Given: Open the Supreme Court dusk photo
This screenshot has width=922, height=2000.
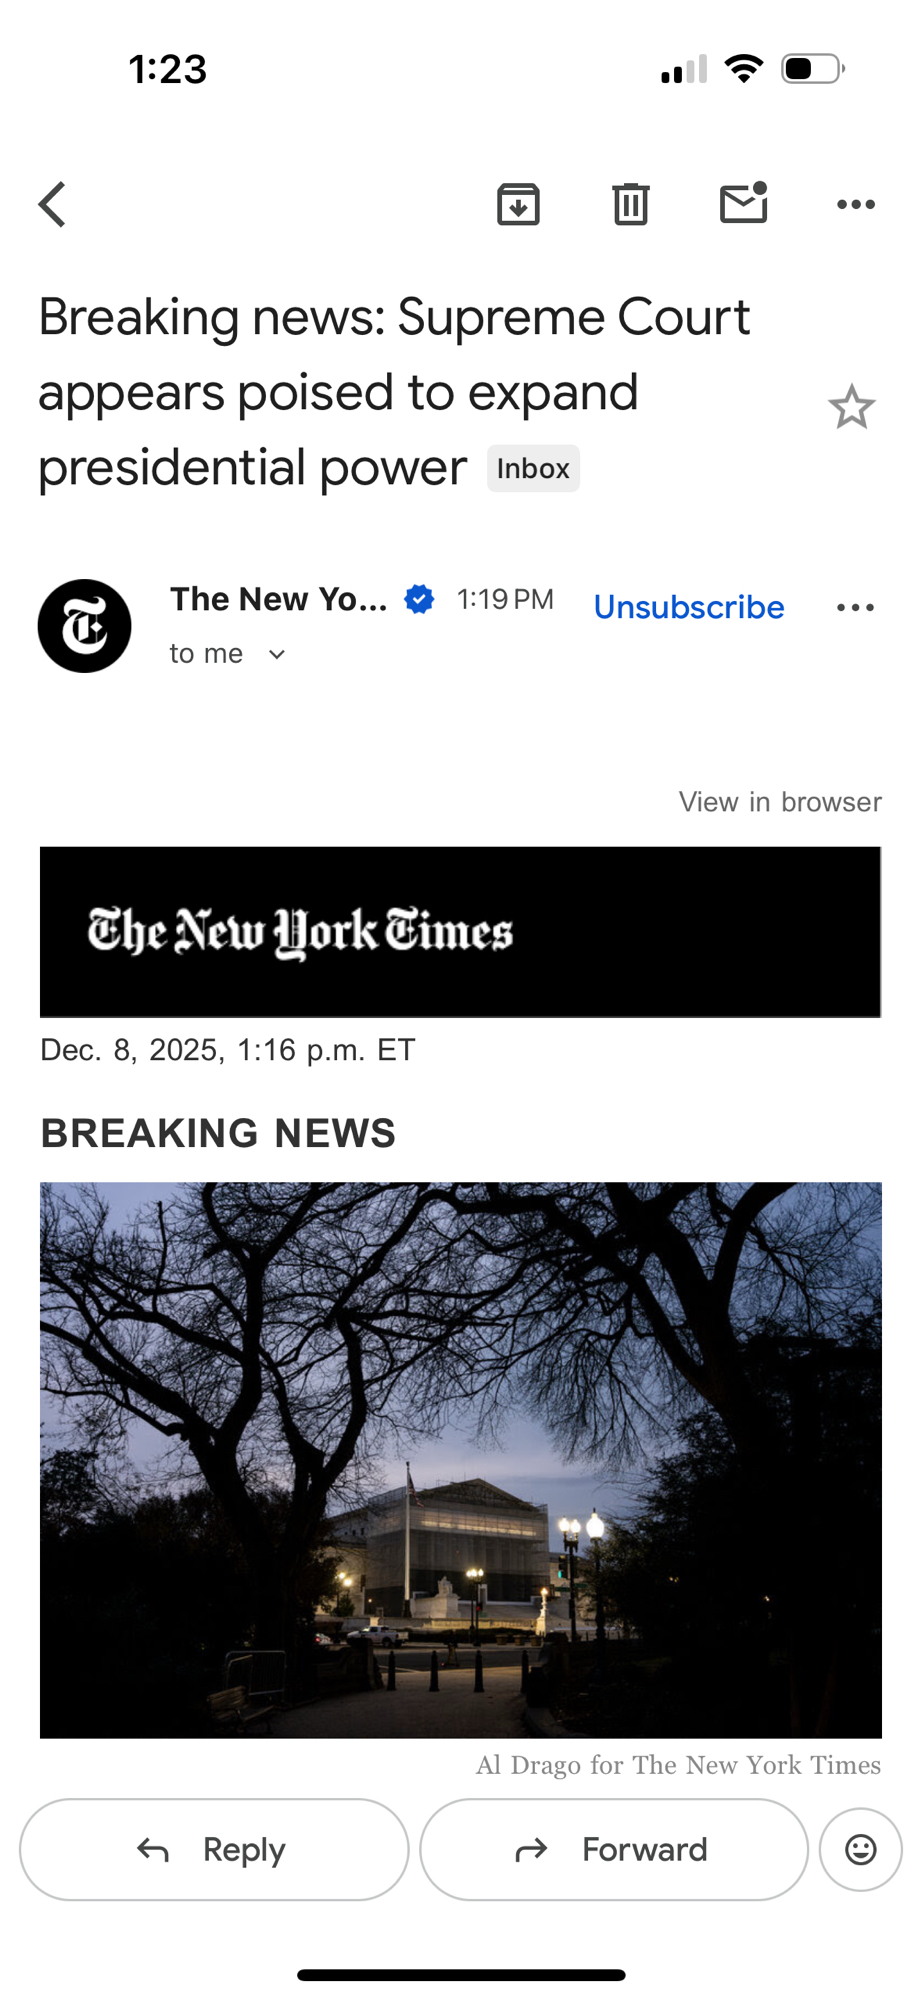Looking at the screenshot, I should pyautogui.click(x=461, y=1460).
